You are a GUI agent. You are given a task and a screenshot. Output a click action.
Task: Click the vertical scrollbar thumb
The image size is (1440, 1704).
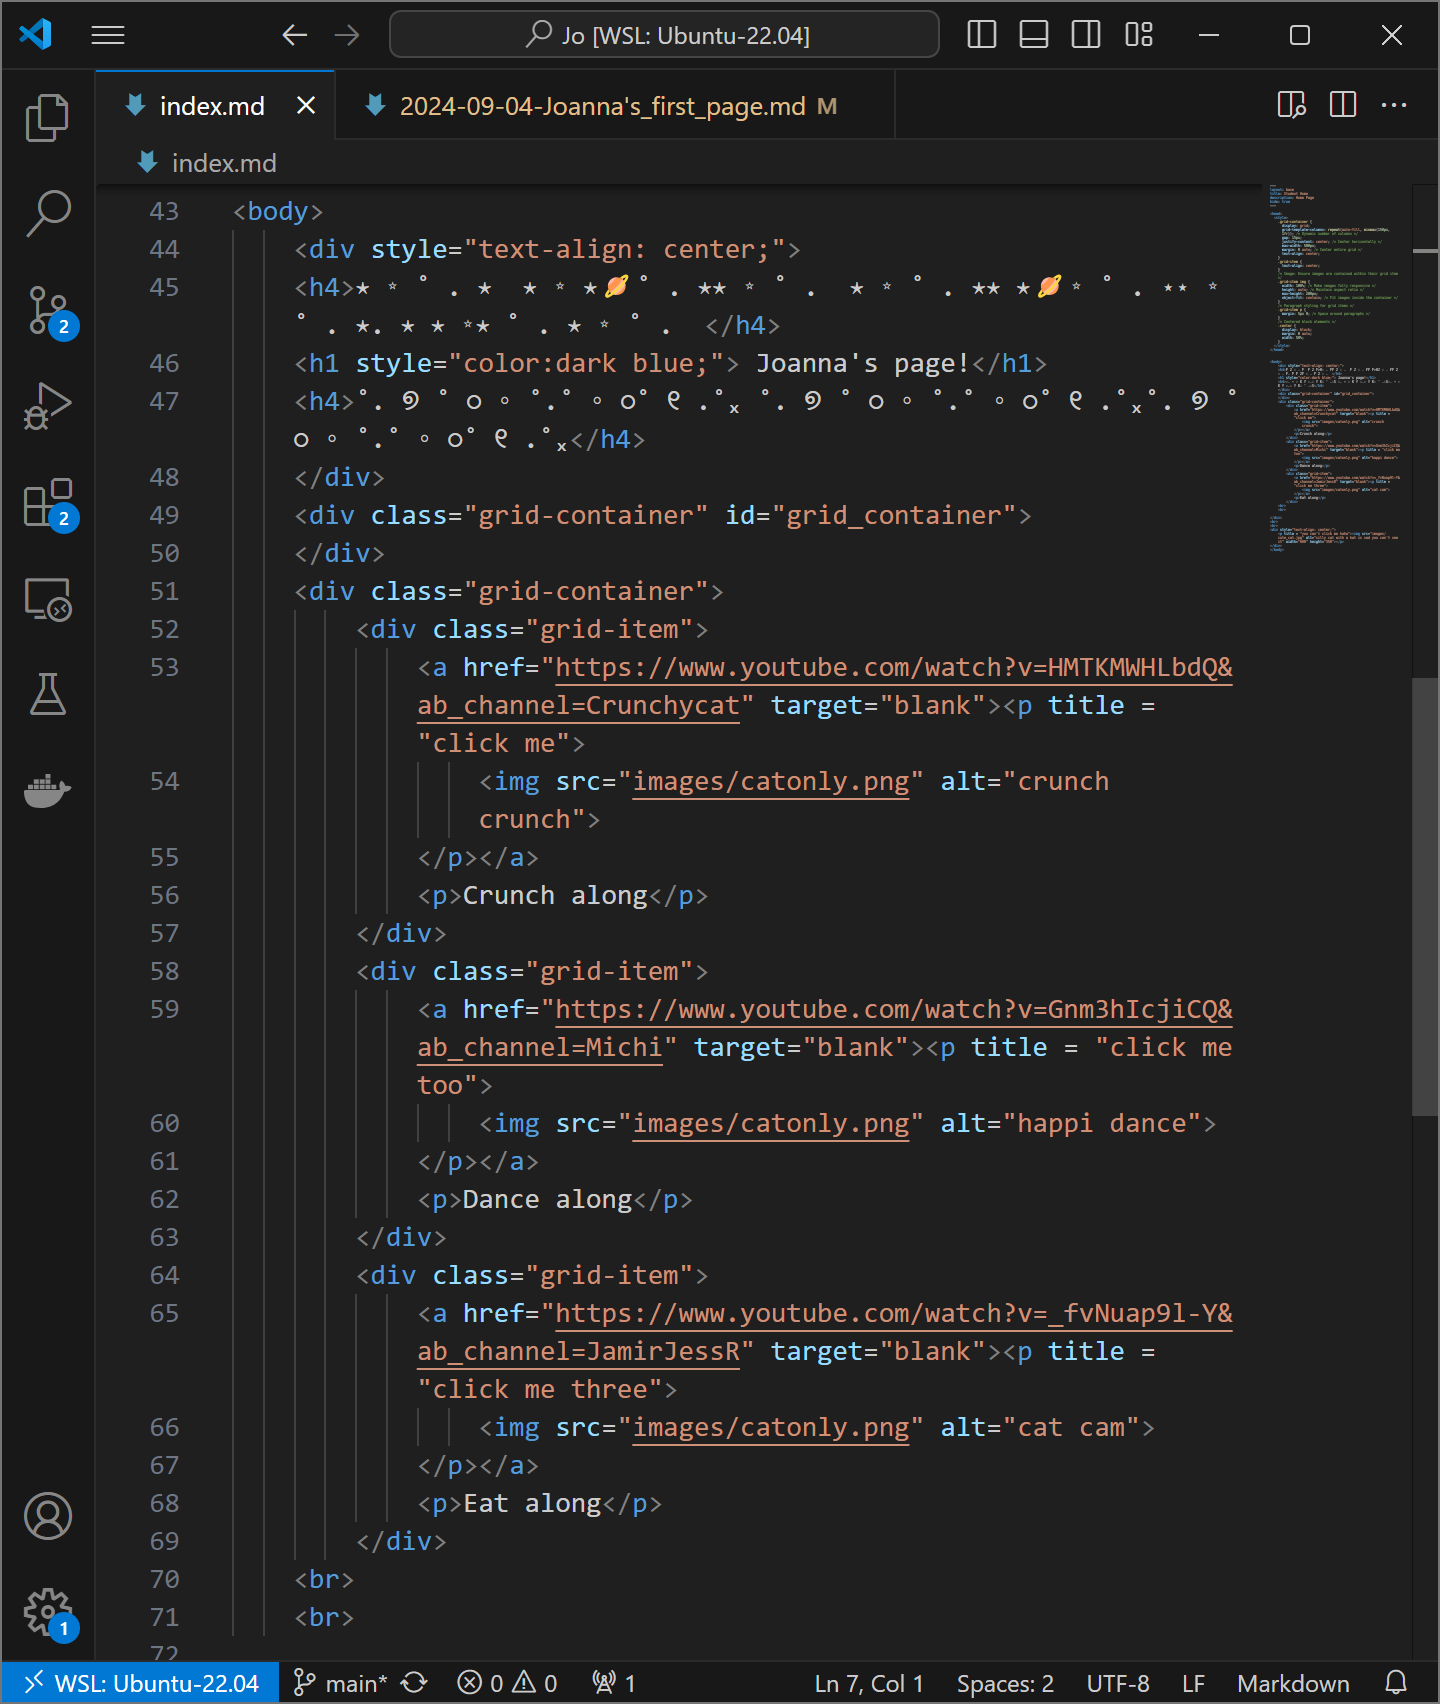coord(1425,896)
